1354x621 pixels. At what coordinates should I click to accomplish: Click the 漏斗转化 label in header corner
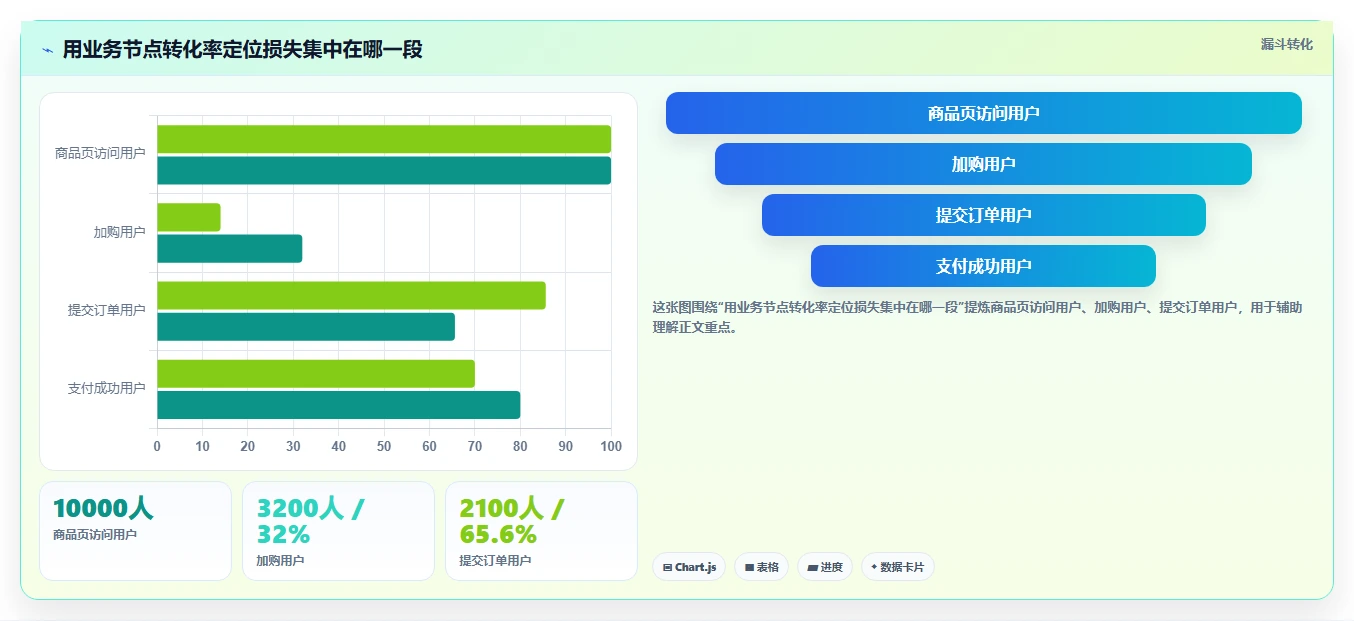pyautogui.click(x=1286, y=44)
